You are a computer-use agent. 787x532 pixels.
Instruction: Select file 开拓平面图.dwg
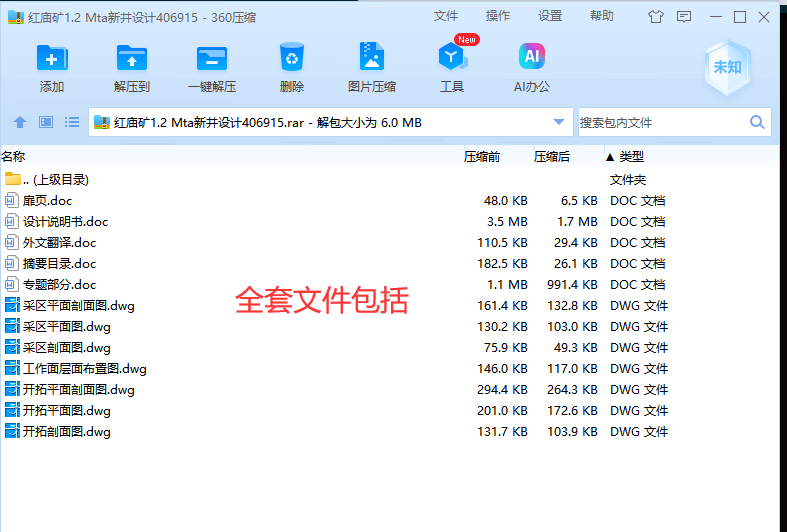click(67, 411)
